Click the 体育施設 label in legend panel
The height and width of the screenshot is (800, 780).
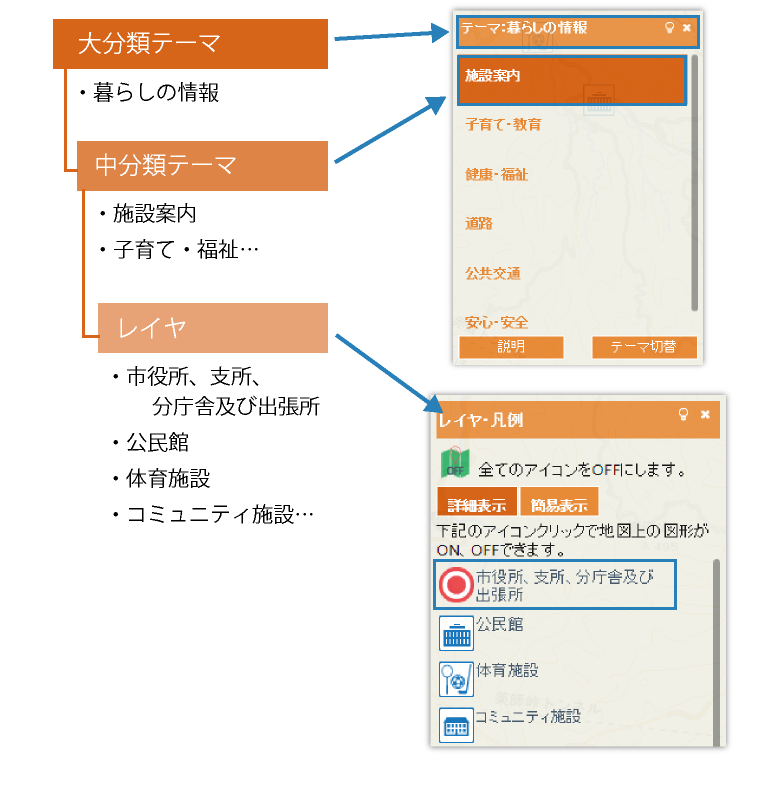[x=507, y=670]
